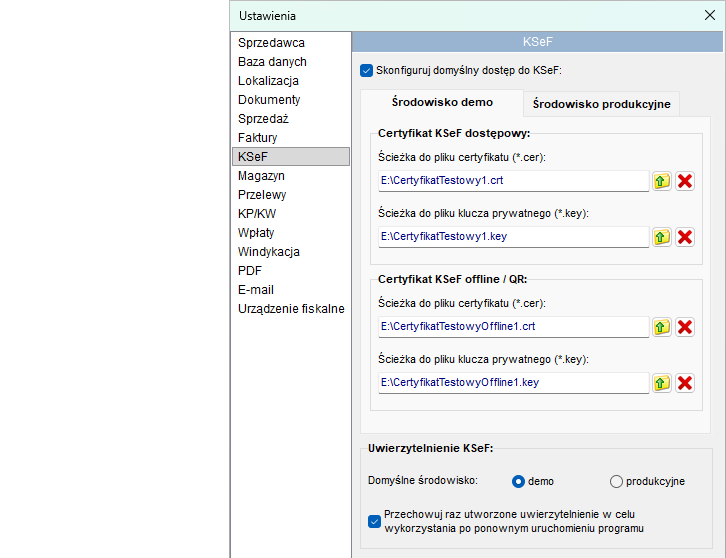Clear the online KSeF private key path

tap(685, 237)
